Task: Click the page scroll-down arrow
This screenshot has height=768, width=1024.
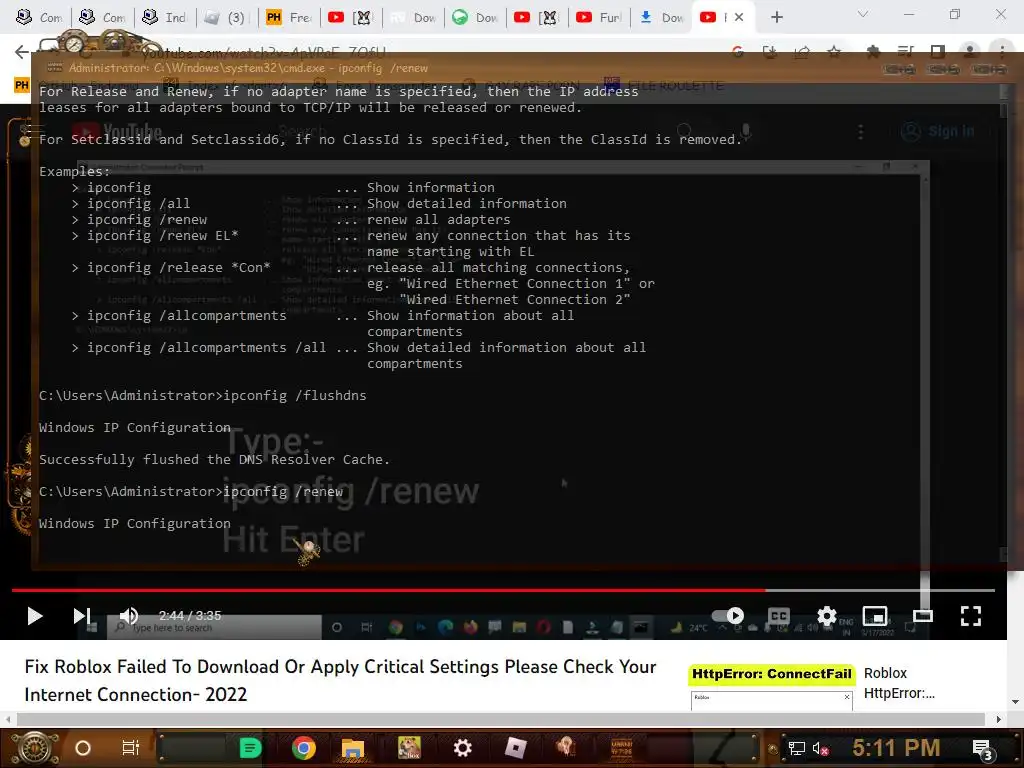Action: click(x=1015, y=702)
